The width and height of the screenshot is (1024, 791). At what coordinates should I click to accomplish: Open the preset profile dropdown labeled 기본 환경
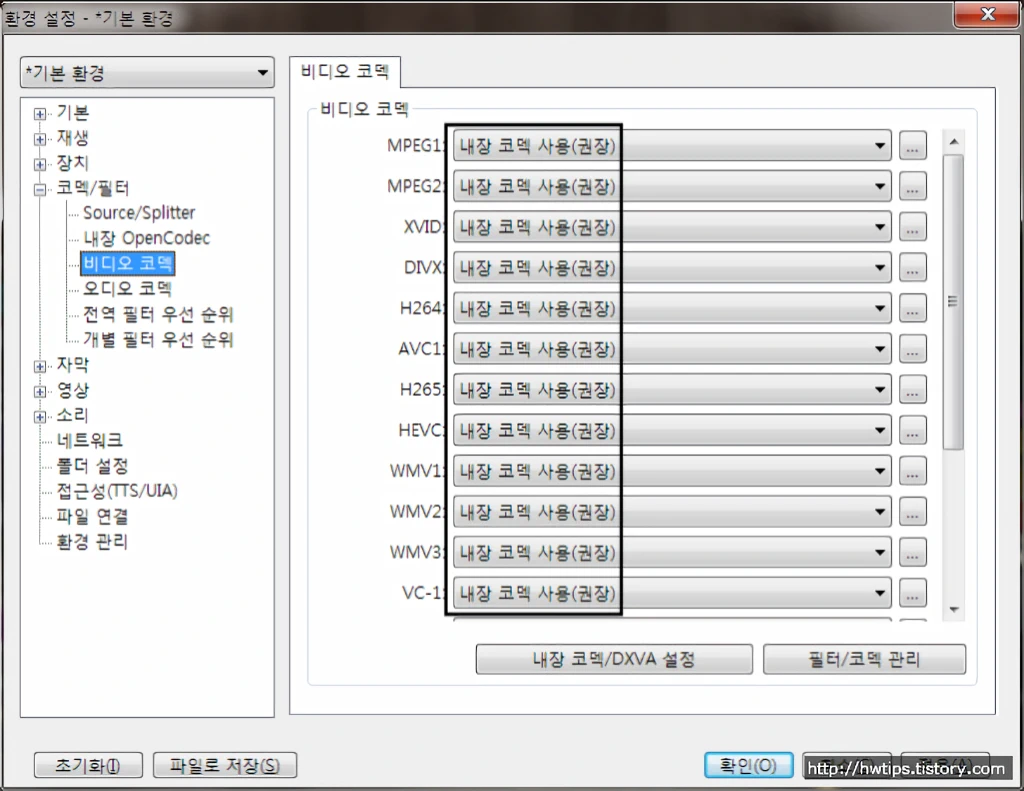coord(263,71)
